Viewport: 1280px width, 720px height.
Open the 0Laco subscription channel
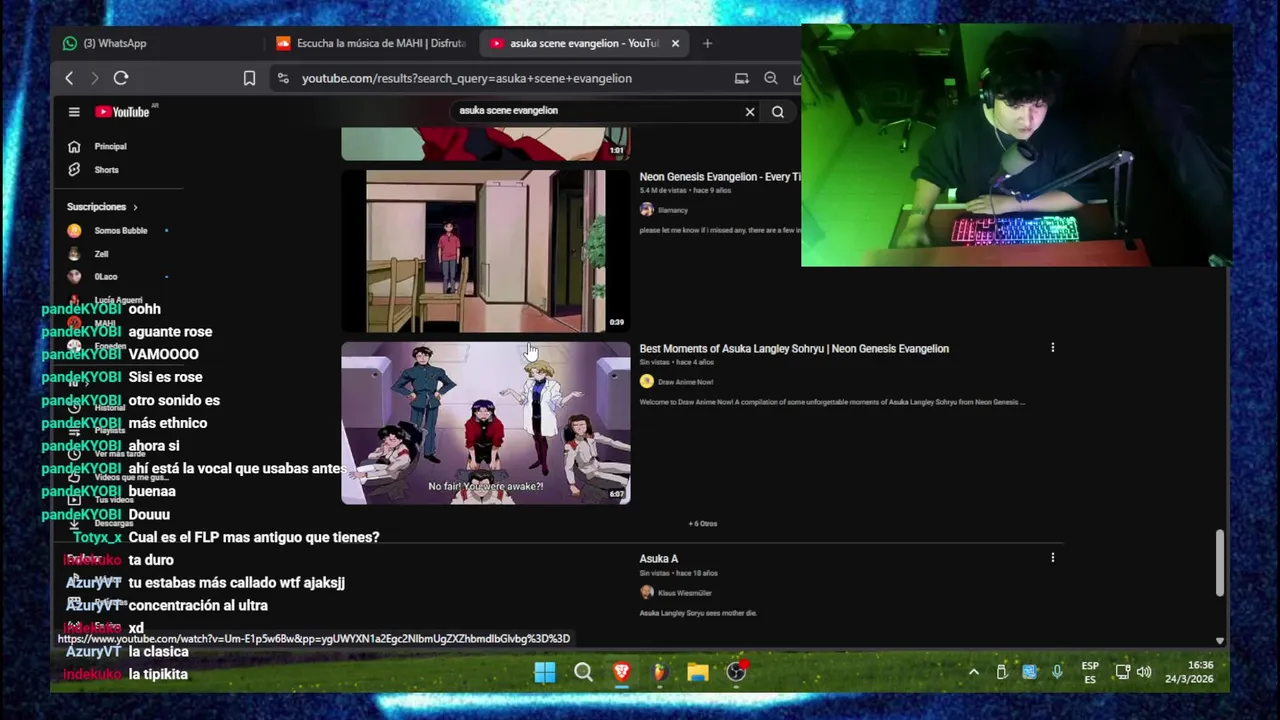pyautogui.click(x=106, y=277)
